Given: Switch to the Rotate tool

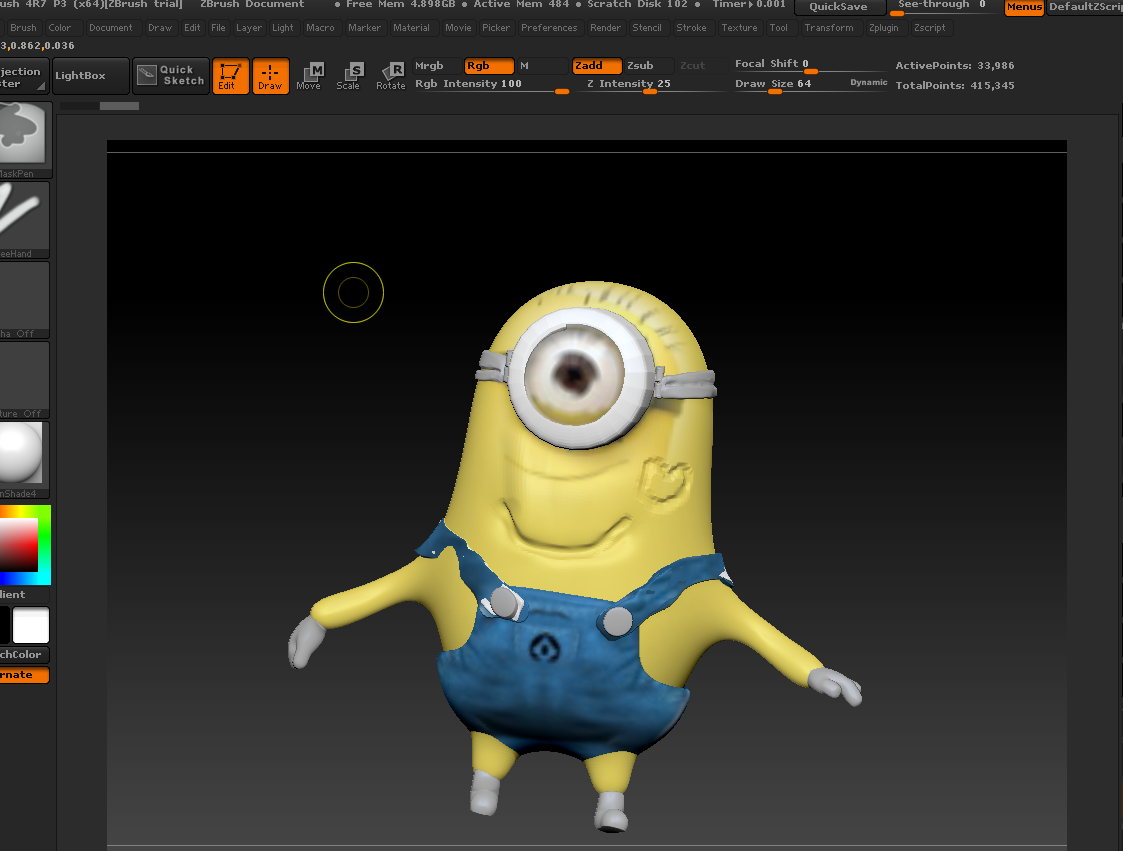Looking at the screenshot, I should 390,76.
